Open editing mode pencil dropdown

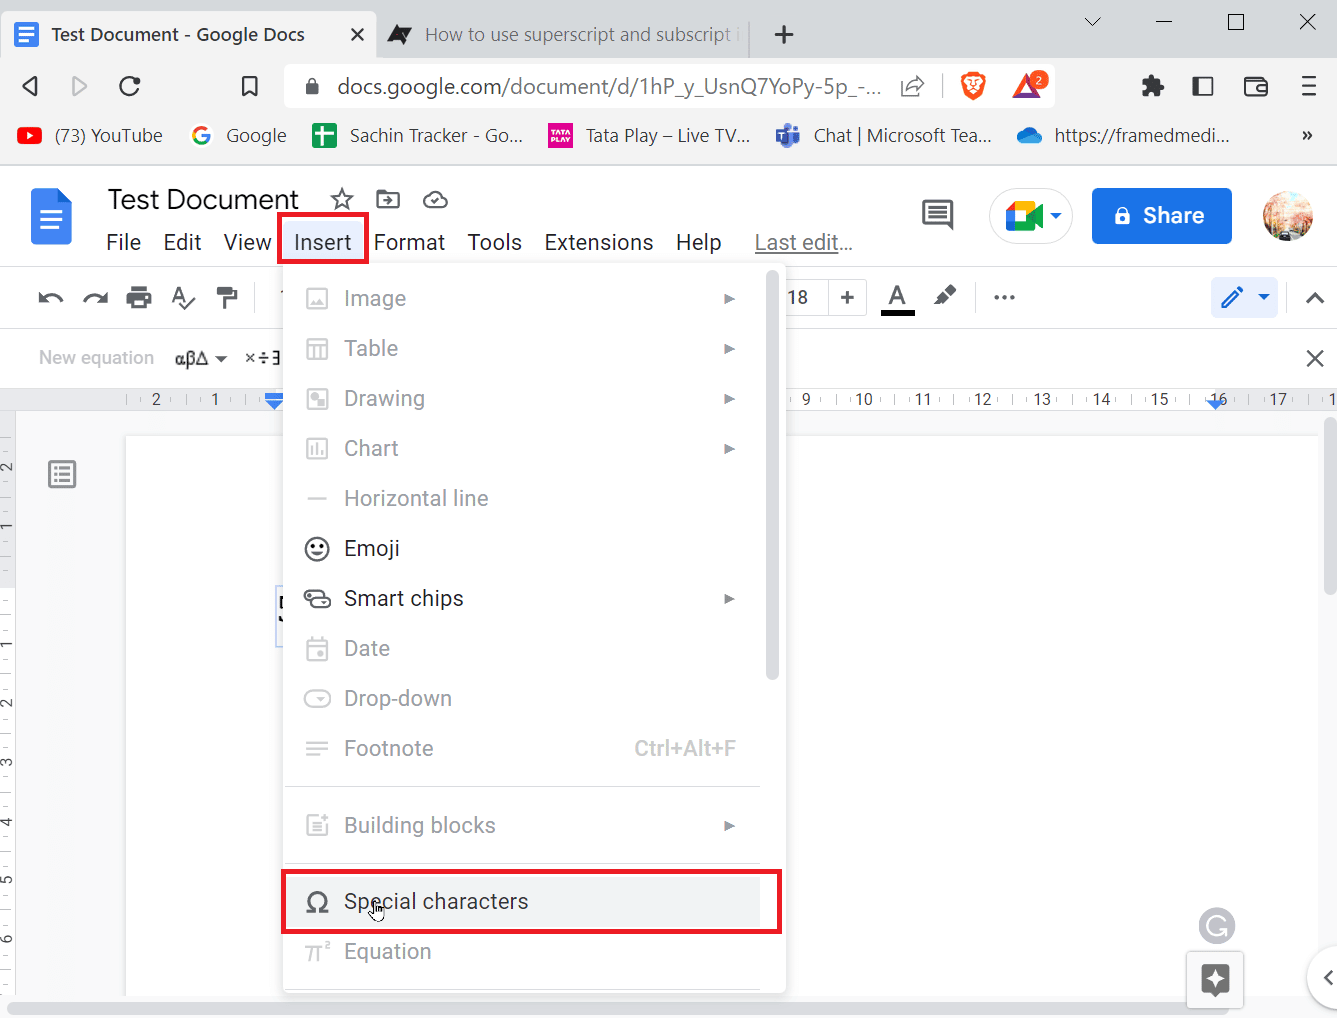click(1245, 297)
